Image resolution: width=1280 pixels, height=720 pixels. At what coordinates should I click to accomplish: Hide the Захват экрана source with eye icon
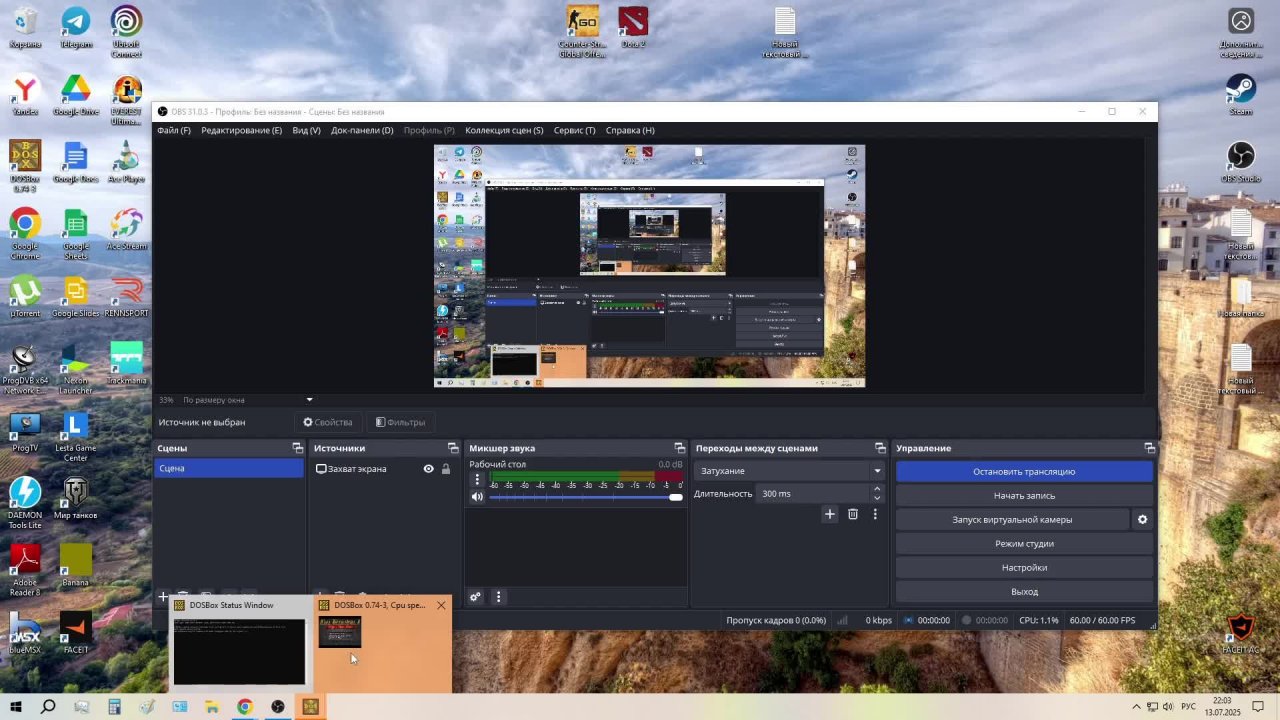(x=428, y=469)
